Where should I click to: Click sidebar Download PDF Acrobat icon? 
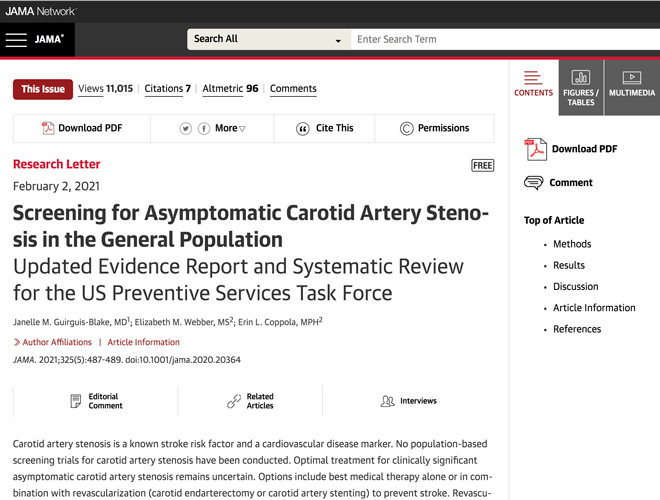pos(535,149)
